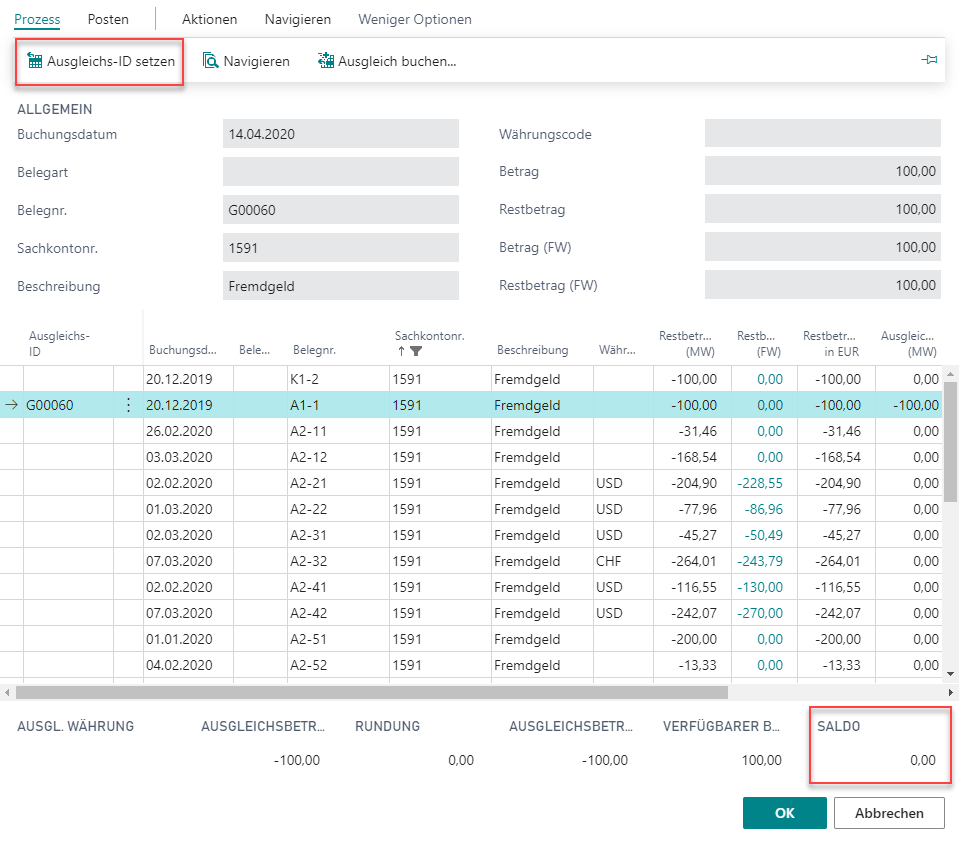Click the Belegnr. column header

pos(314,350)
